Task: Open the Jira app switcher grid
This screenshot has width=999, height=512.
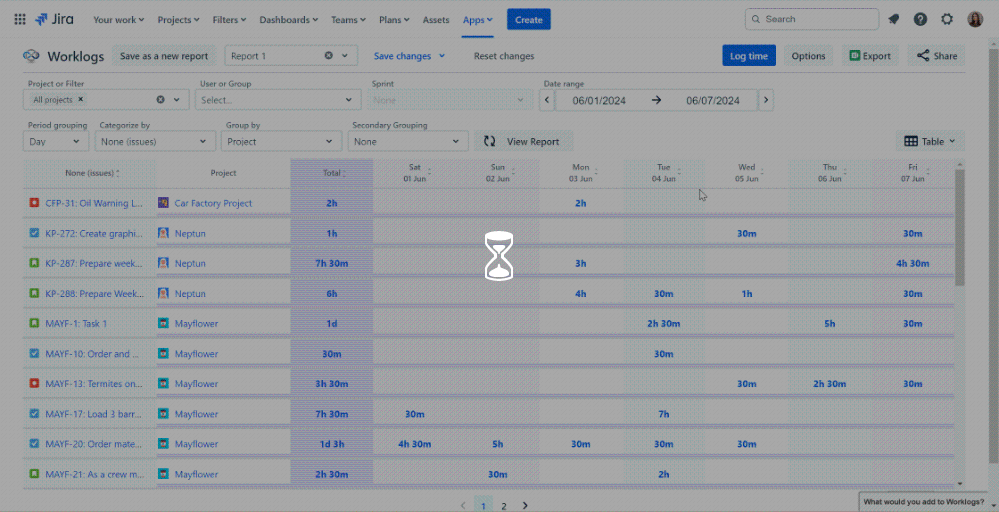Action: coord(20,20)
